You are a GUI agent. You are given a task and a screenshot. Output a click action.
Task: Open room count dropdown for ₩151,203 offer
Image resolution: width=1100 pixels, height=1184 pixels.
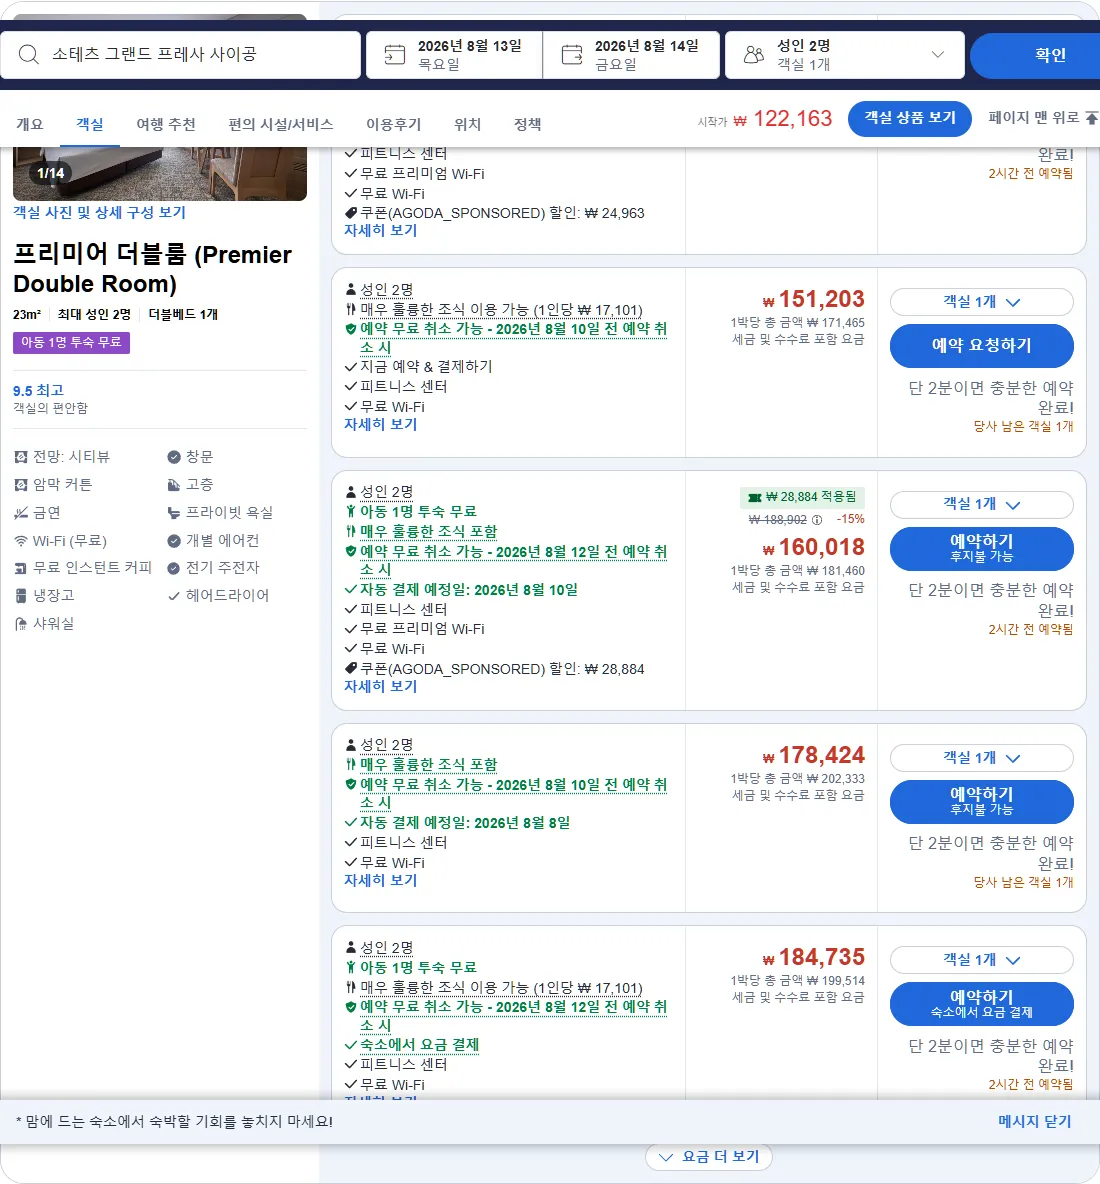click(x=981, y=302)
